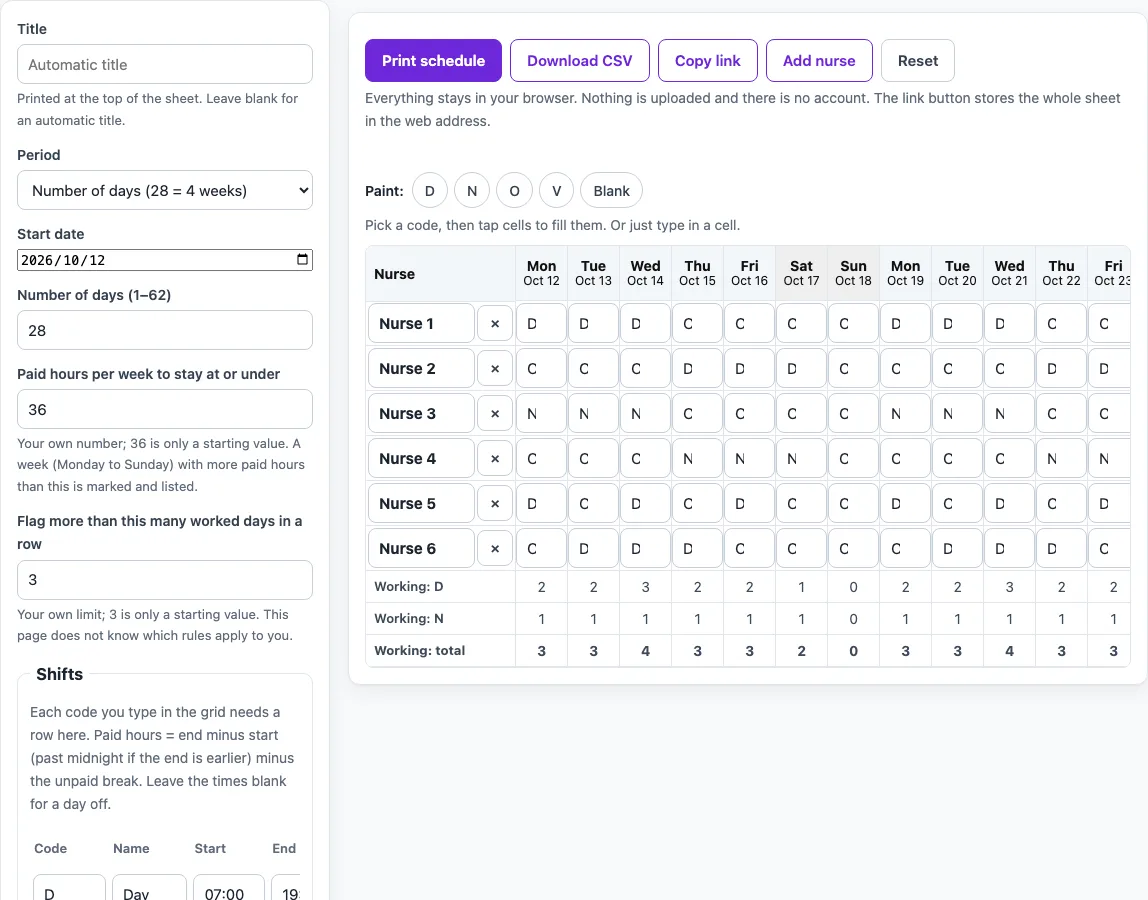Select the O paint code
This screenshot has width=1148, height=900.
[x=515, y=191]
